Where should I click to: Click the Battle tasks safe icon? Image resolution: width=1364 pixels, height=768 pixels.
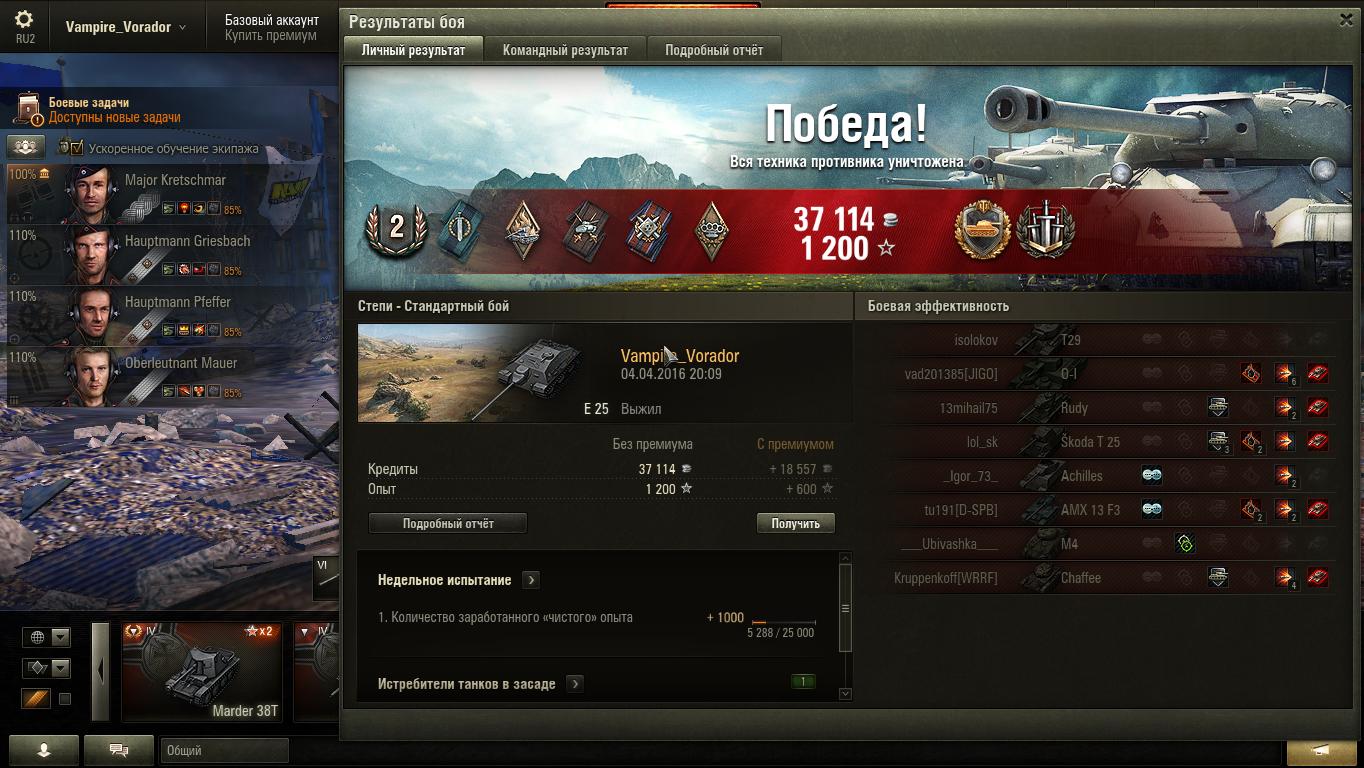point(30,109)
